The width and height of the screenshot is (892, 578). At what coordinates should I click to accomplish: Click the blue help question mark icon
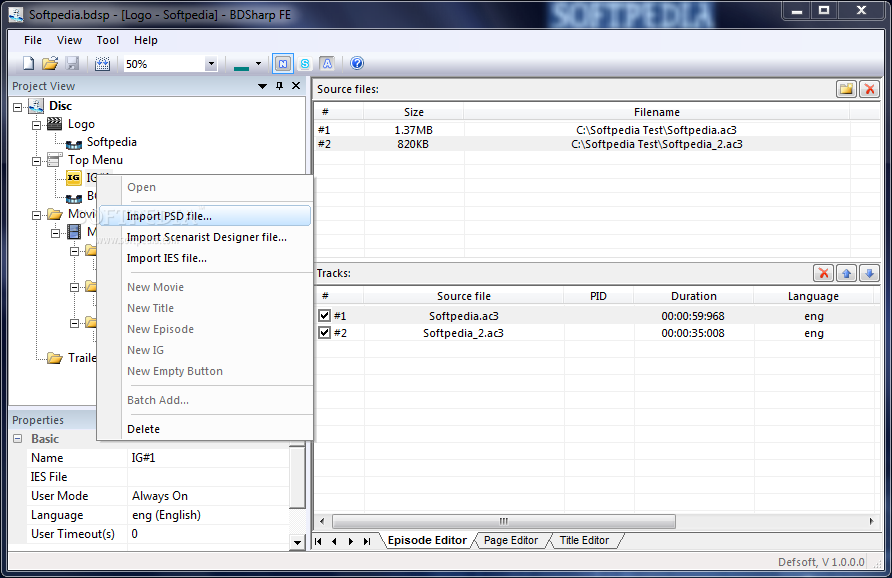[x=357, y=63]
